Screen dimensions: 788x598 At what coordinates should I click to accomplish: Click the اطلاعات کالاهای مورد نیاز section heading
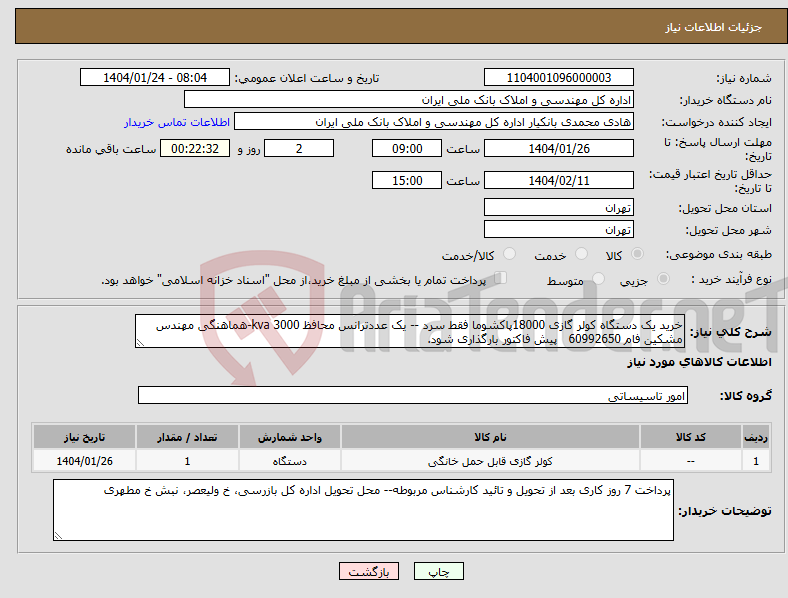699,362
